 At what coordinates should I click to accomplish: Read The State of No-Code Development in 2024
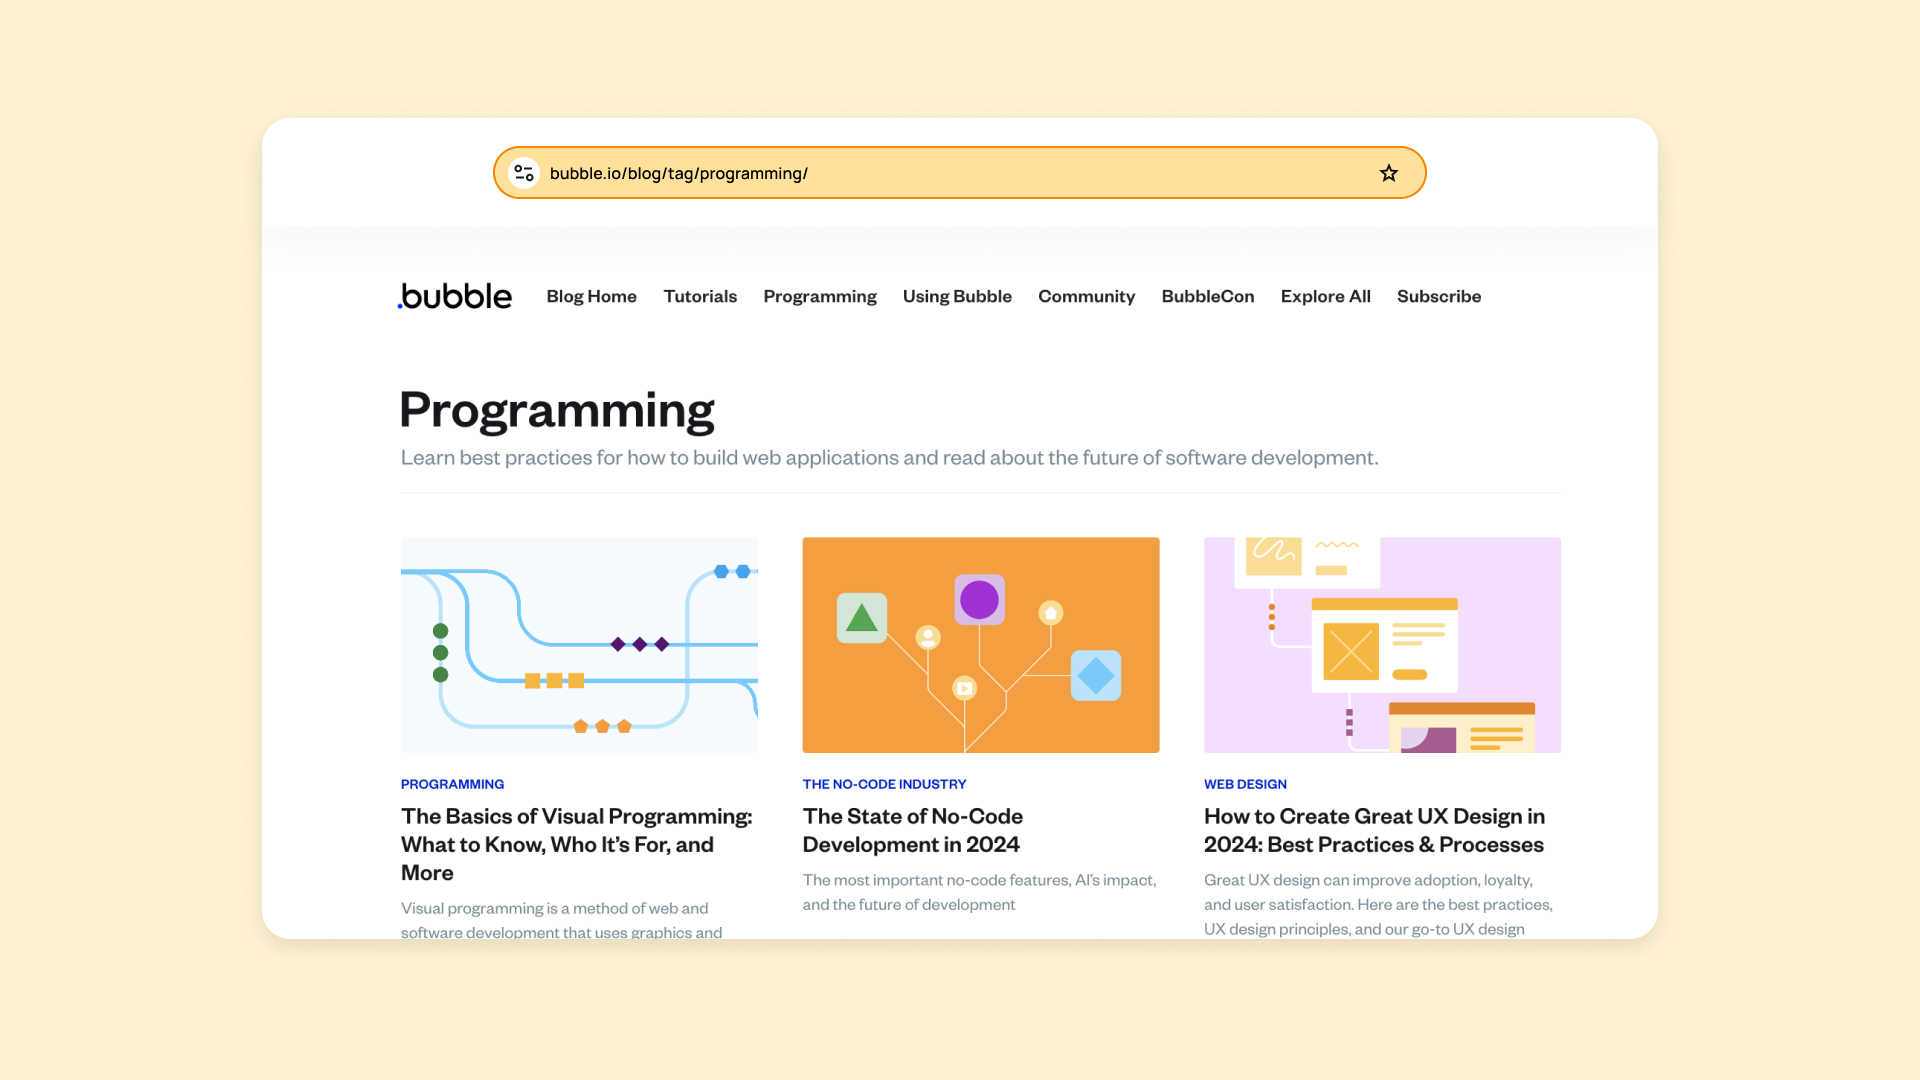click(912, 830)
